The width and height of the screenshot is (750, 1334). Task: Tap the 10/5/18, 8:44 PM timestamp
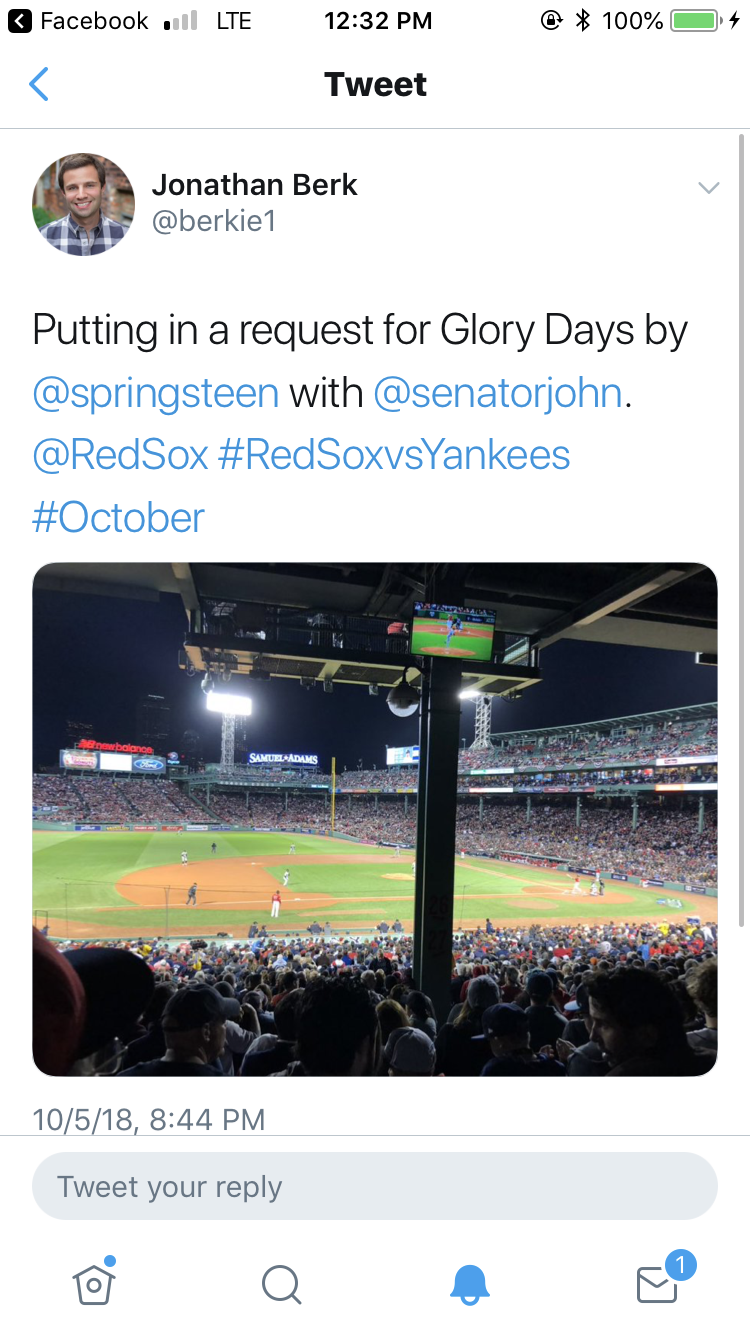(x=149, y=1119)
